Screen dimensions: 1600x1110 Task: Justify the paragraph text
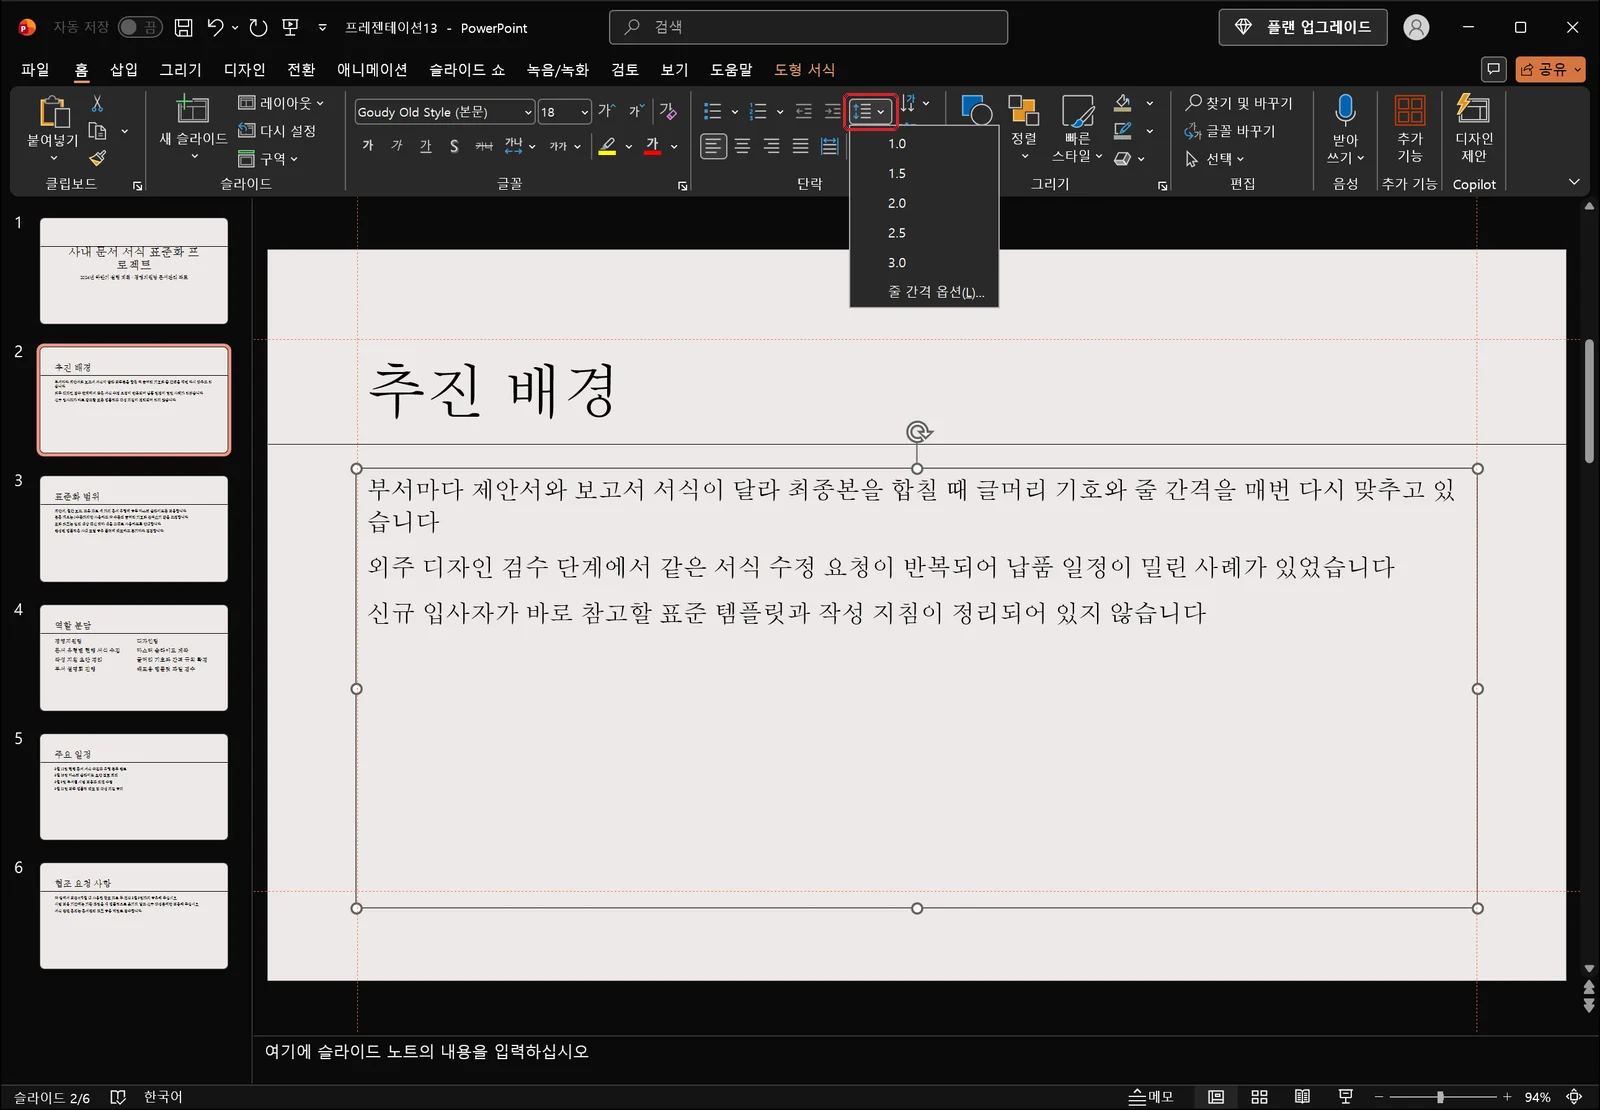(x=800, y=146)
